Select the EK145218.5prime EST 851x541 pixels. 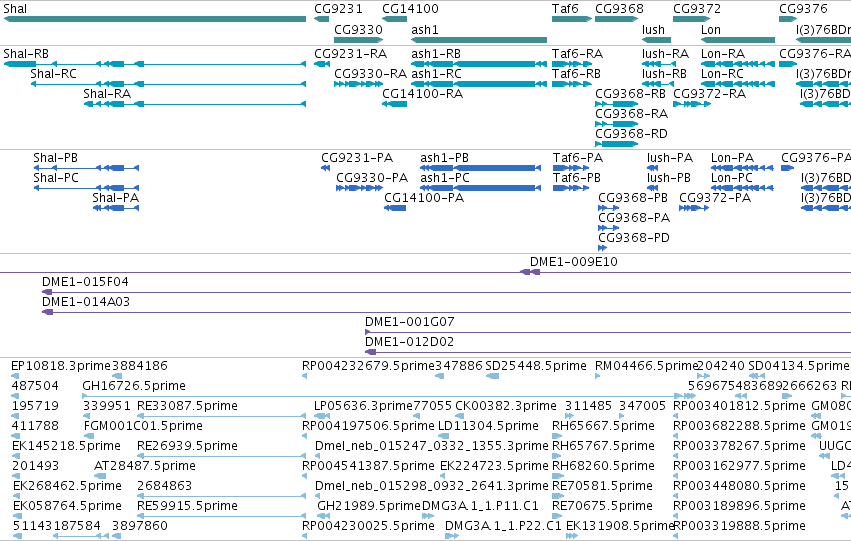click(x=16, y=456)
